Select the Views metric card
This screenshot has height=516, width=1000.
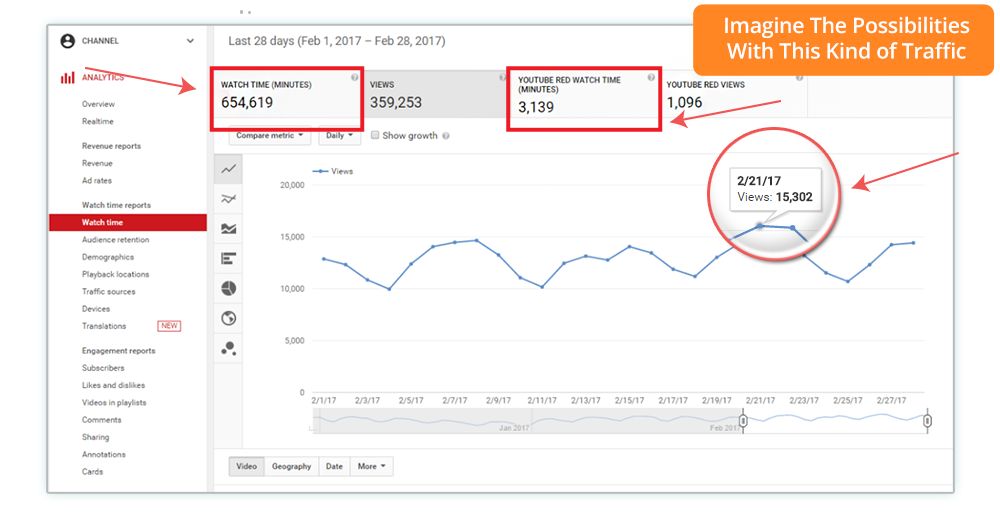pos(436,94)
